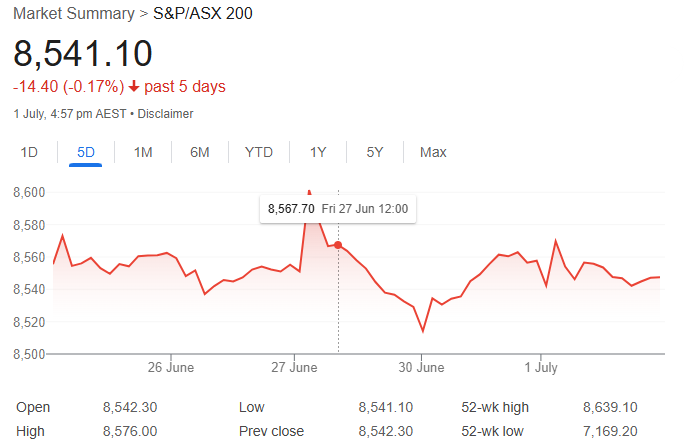Click the 52-wk high value
This screenshot has width=685, height=441.
tap(610, 407)
